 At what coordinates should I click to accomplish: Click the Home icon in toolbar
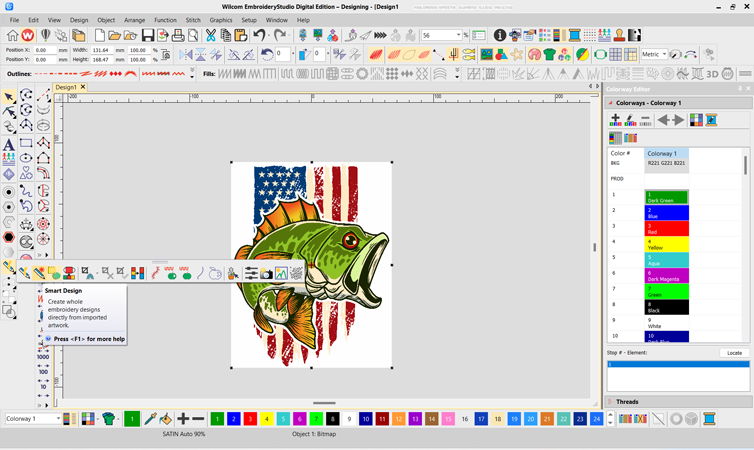[13, 35]
